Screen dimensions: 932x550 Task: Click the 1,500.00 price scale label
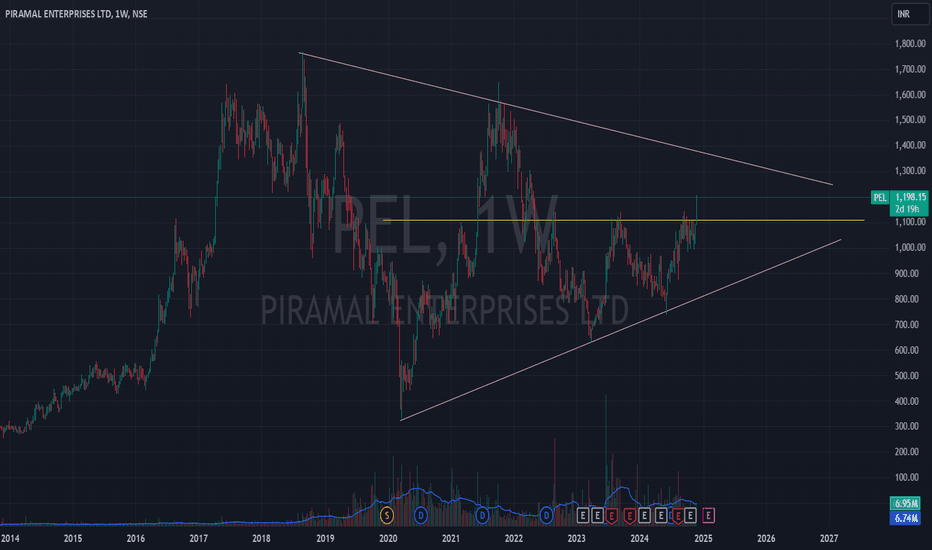tap(910, 120)
